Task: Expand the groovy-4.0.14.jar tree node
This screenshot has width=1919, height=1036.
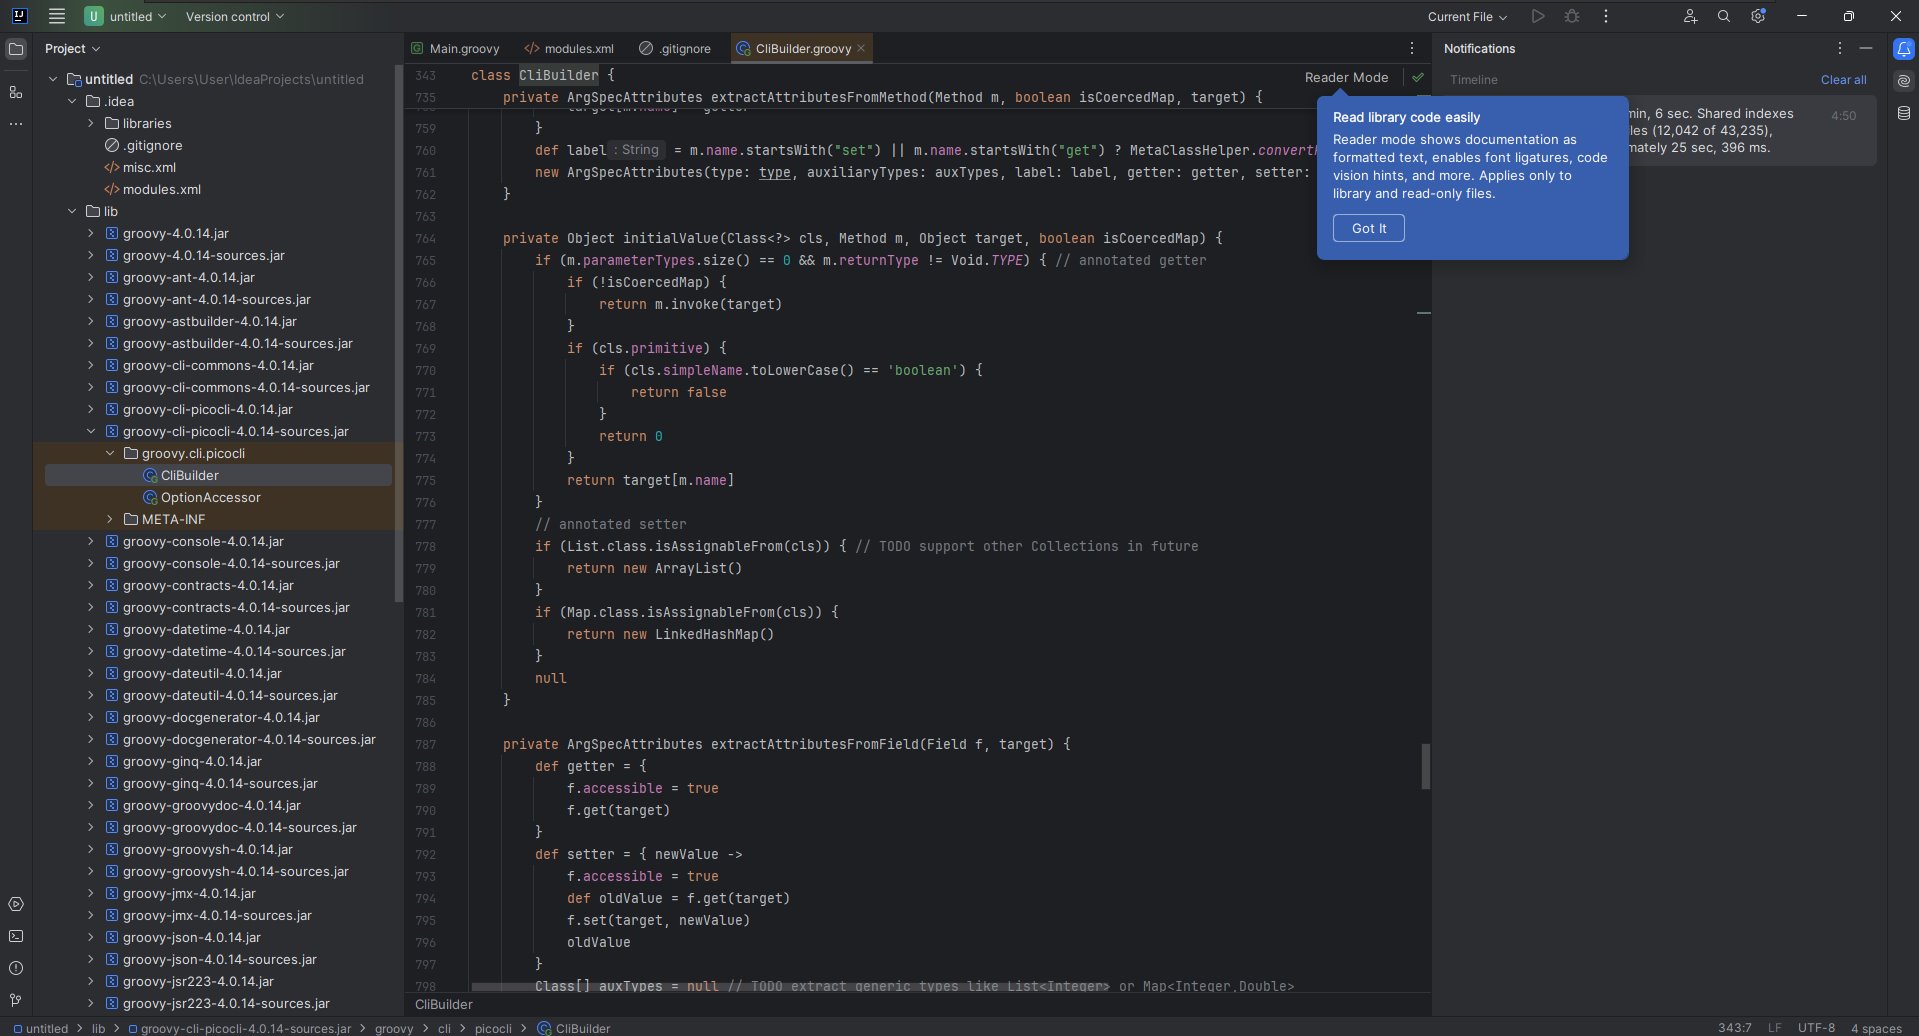Action: (91, 234)
